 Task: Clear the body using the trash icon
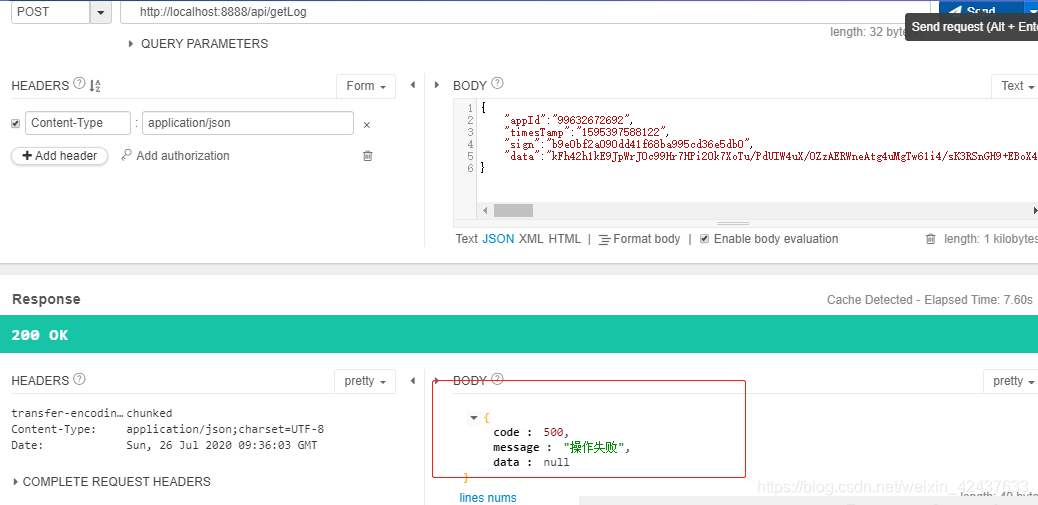point(931,239)
